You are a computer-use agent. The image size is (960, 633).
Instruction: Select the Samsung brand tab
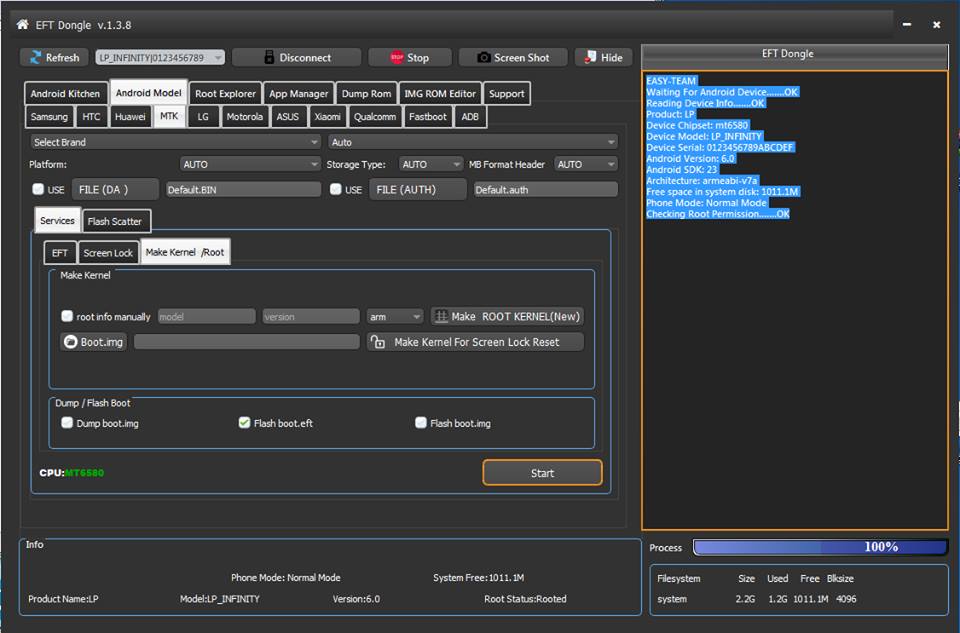[x=49, y=116]
